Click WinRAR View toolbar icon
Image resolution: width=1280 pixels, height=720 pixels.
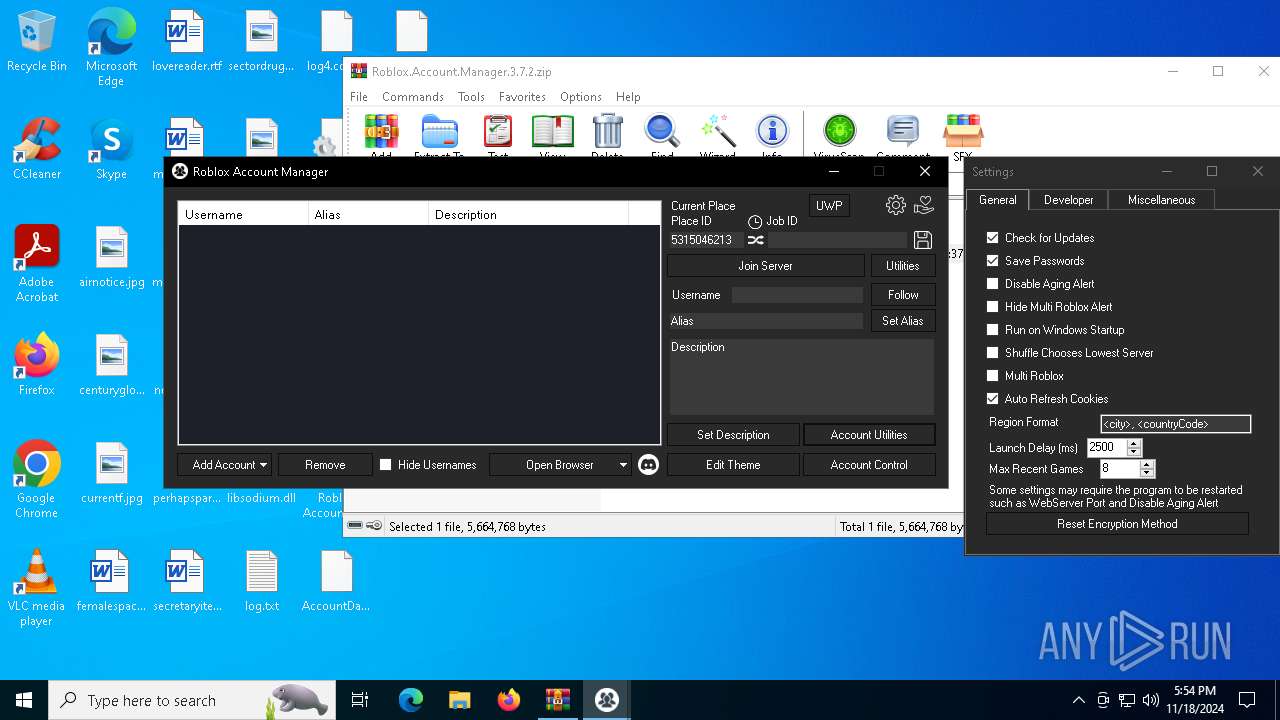[553, 135]
